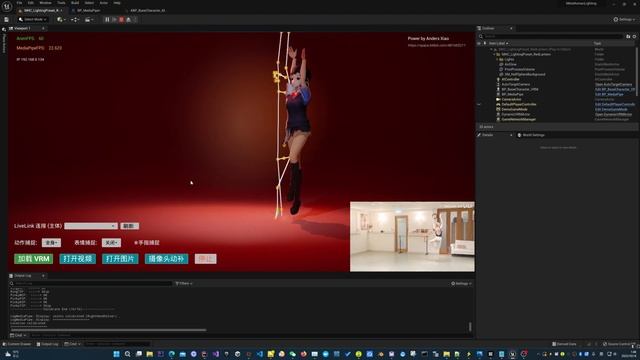Click the Eject icon beside the stop button
The width and height of the screenshot is (640, 360).
(128, 20)
